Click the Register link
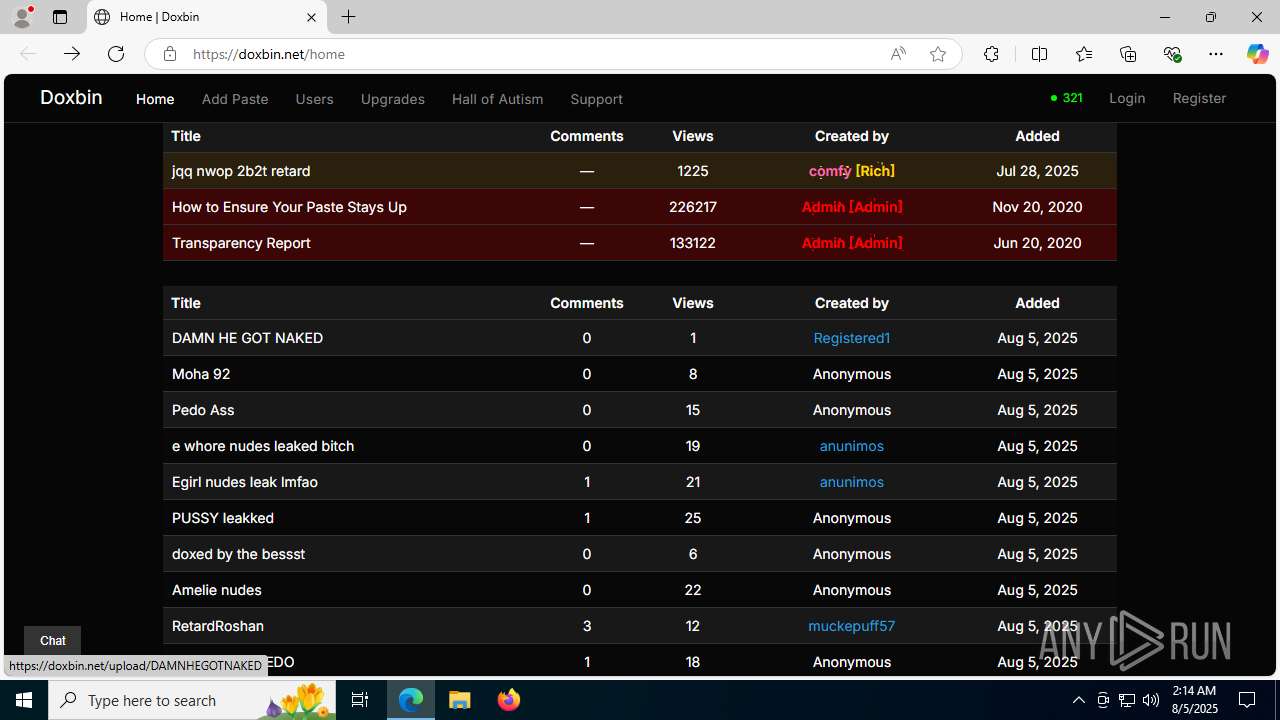This screenshot has width=1280, height=720. click(1199, 98)
